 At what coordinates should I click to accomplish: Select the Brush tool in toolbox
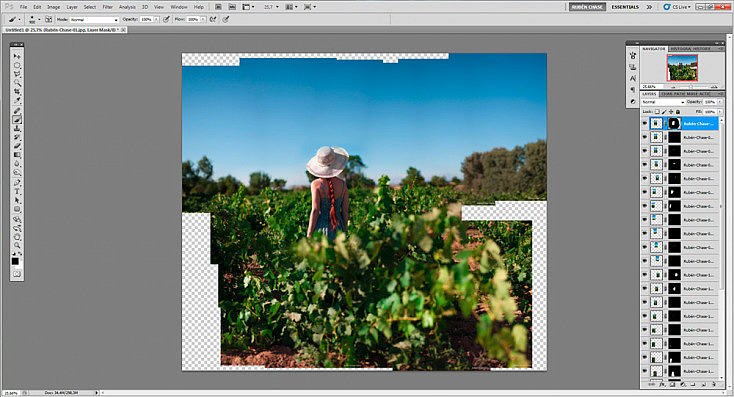tap(17, 120)
